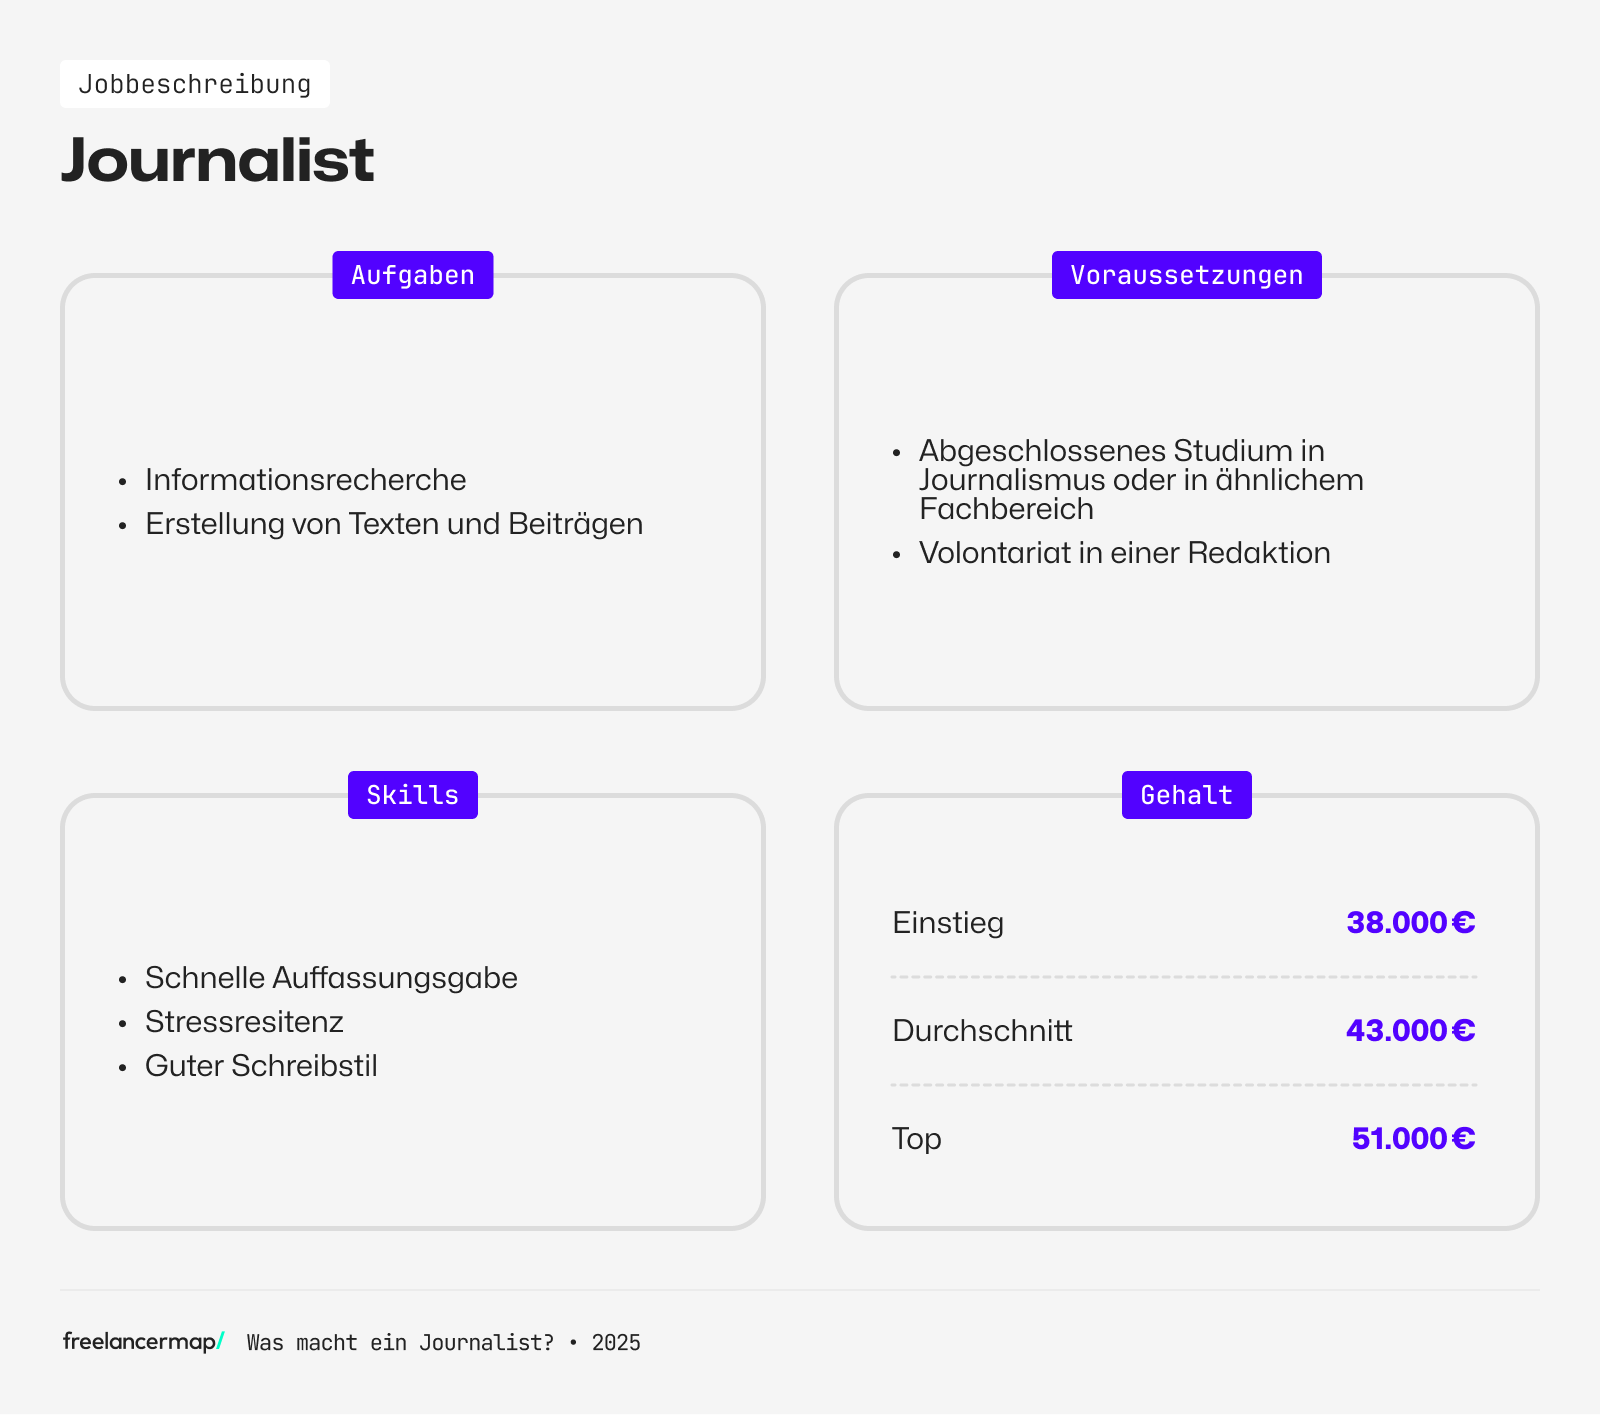
Task: Click Volontariat in einer Redaktion item
Action: [x=1124, y=553]
